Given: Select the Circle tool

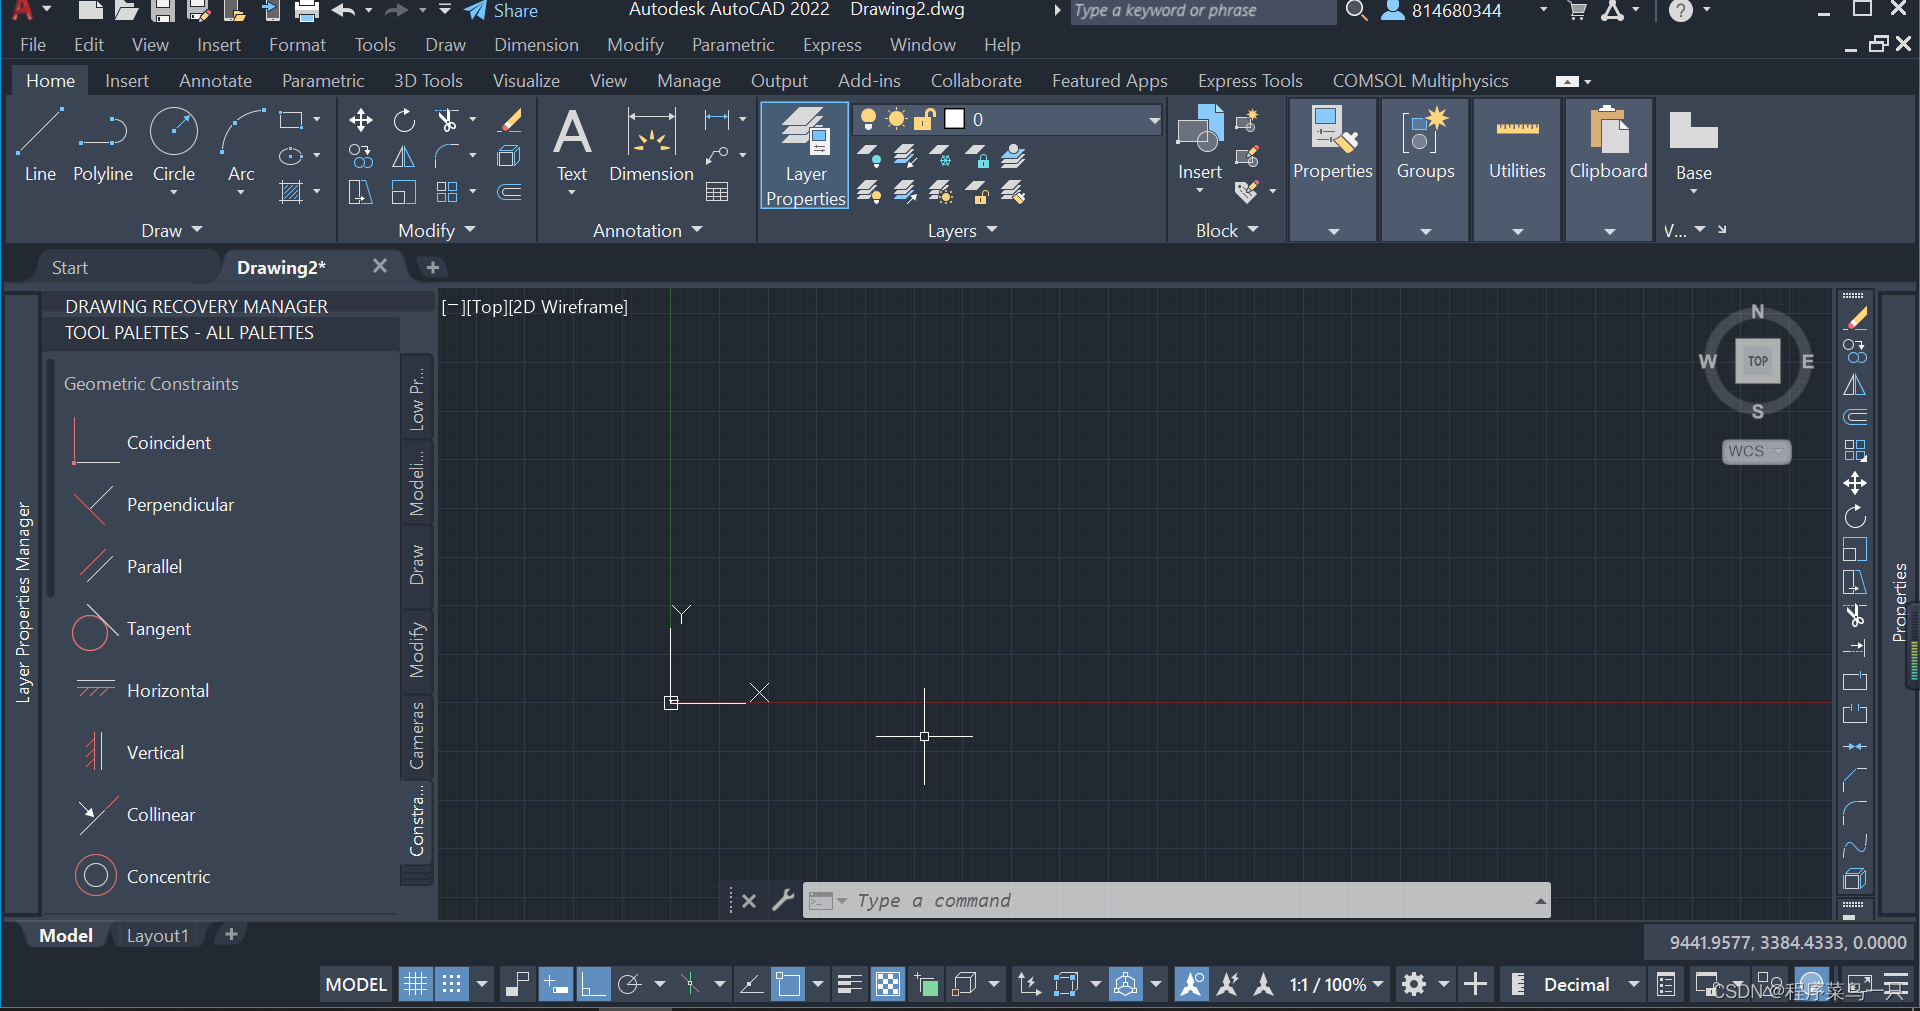Looking at the screenshot, I should coord(174,146).
